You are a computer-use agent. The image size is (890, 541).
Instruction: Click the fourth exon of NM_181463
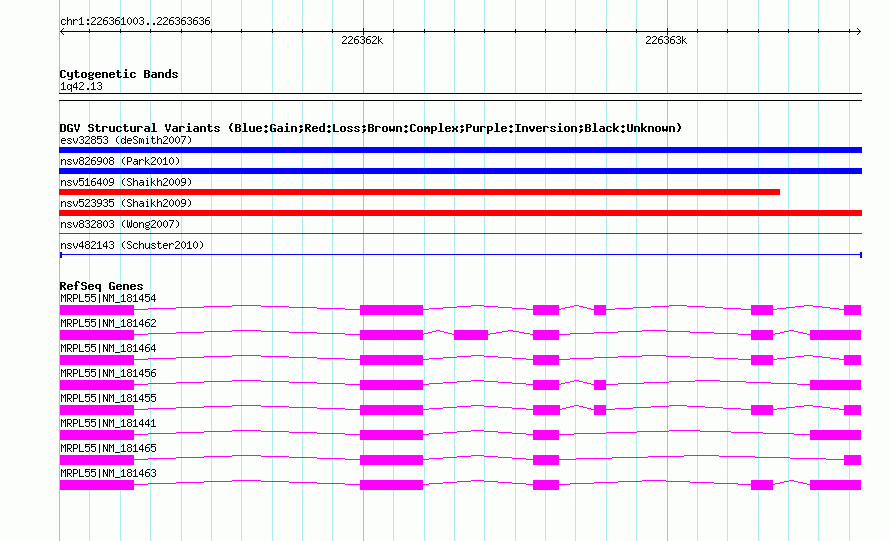coord(762,485)
